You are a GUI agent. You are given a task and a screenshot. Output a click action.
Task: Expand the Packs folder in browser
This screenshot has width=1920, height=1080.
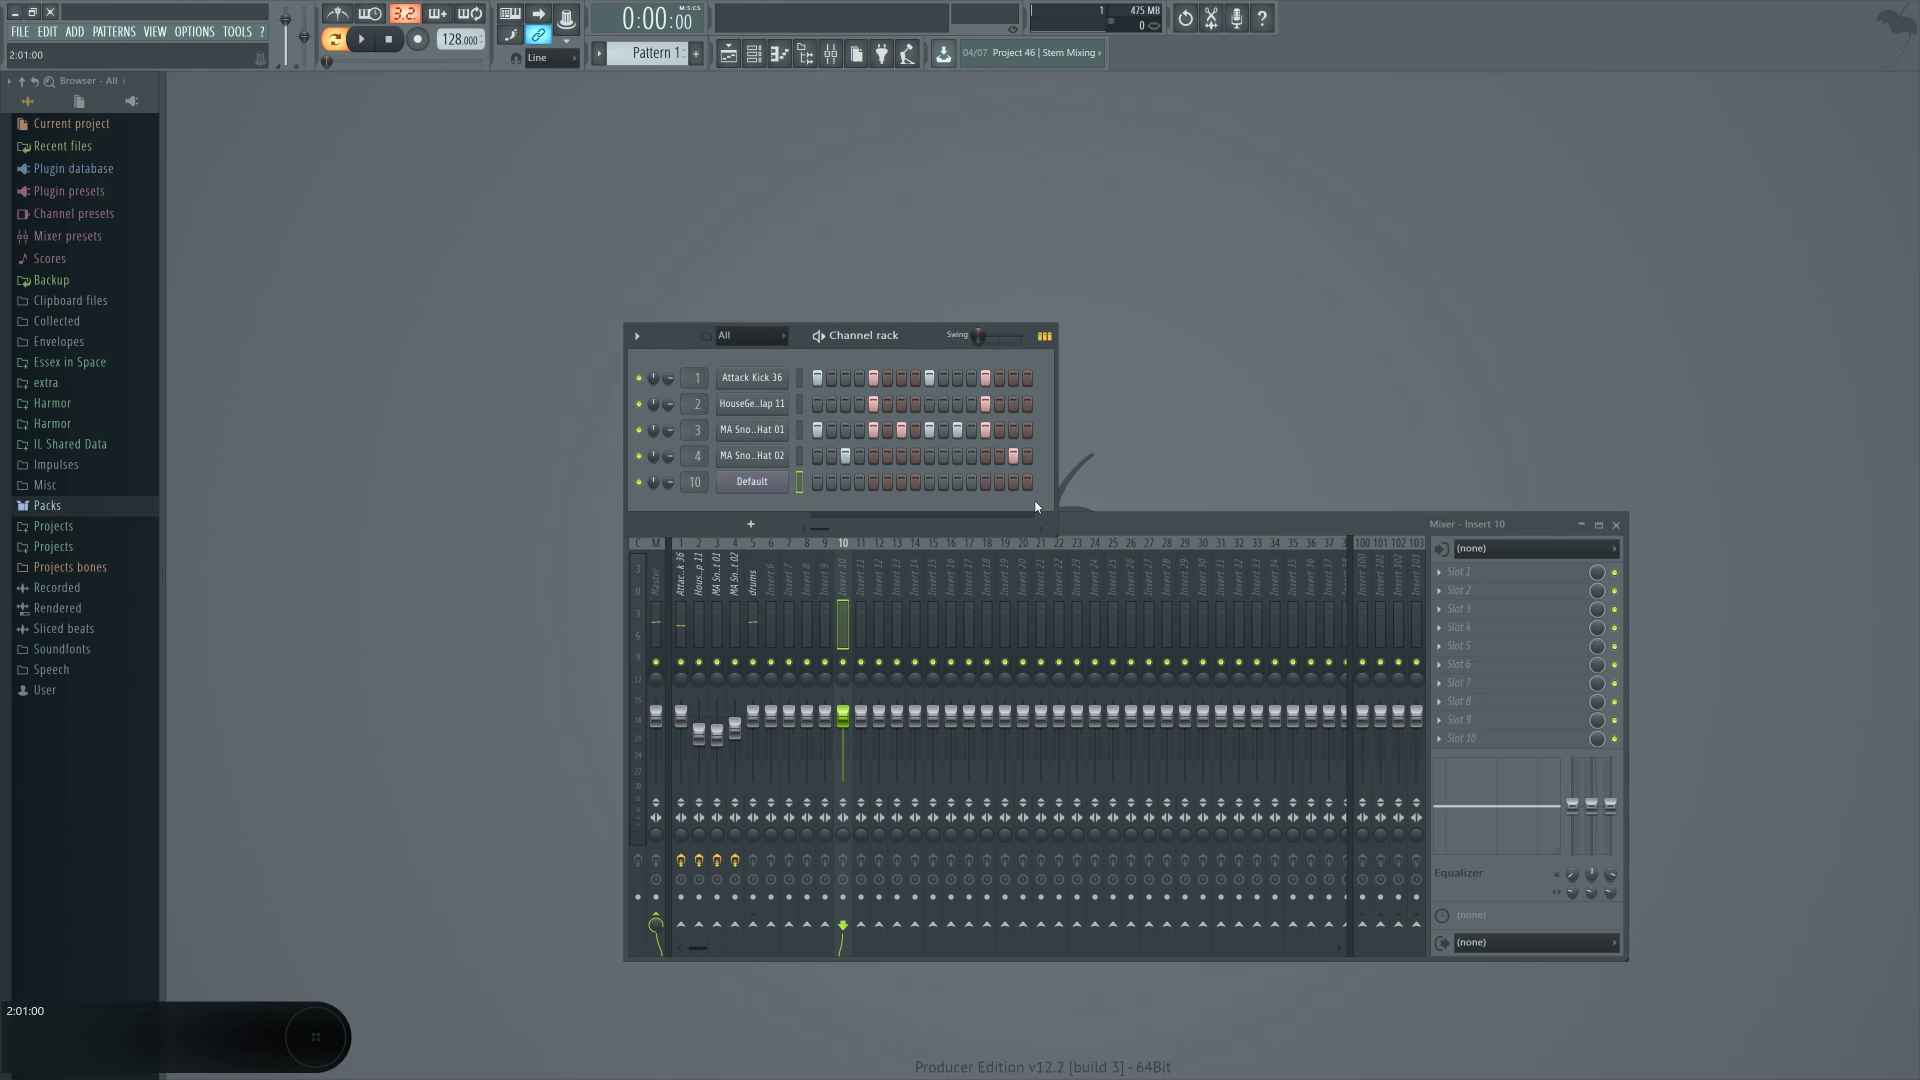tap(47, 505)
